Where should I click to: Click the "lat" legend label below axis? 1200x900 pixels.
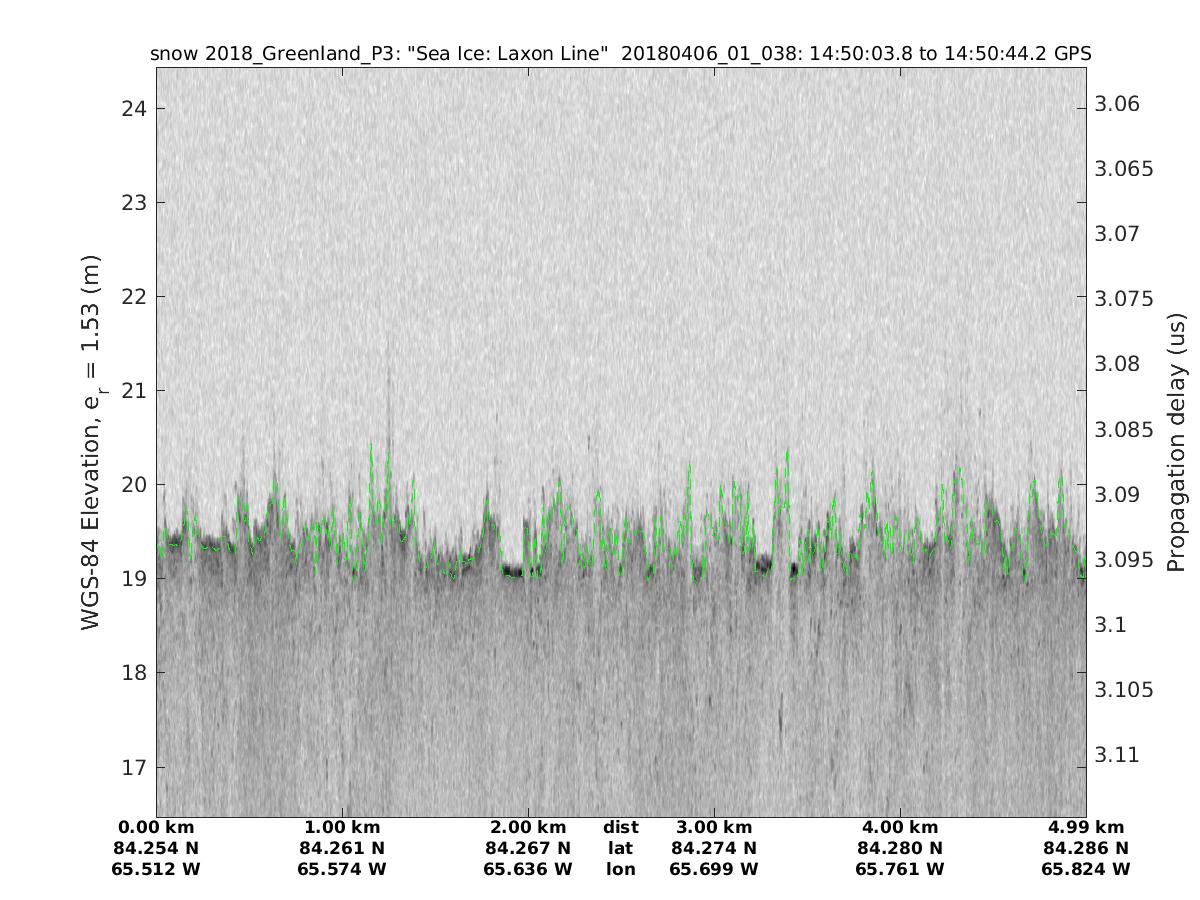click(x=620, y=848)
